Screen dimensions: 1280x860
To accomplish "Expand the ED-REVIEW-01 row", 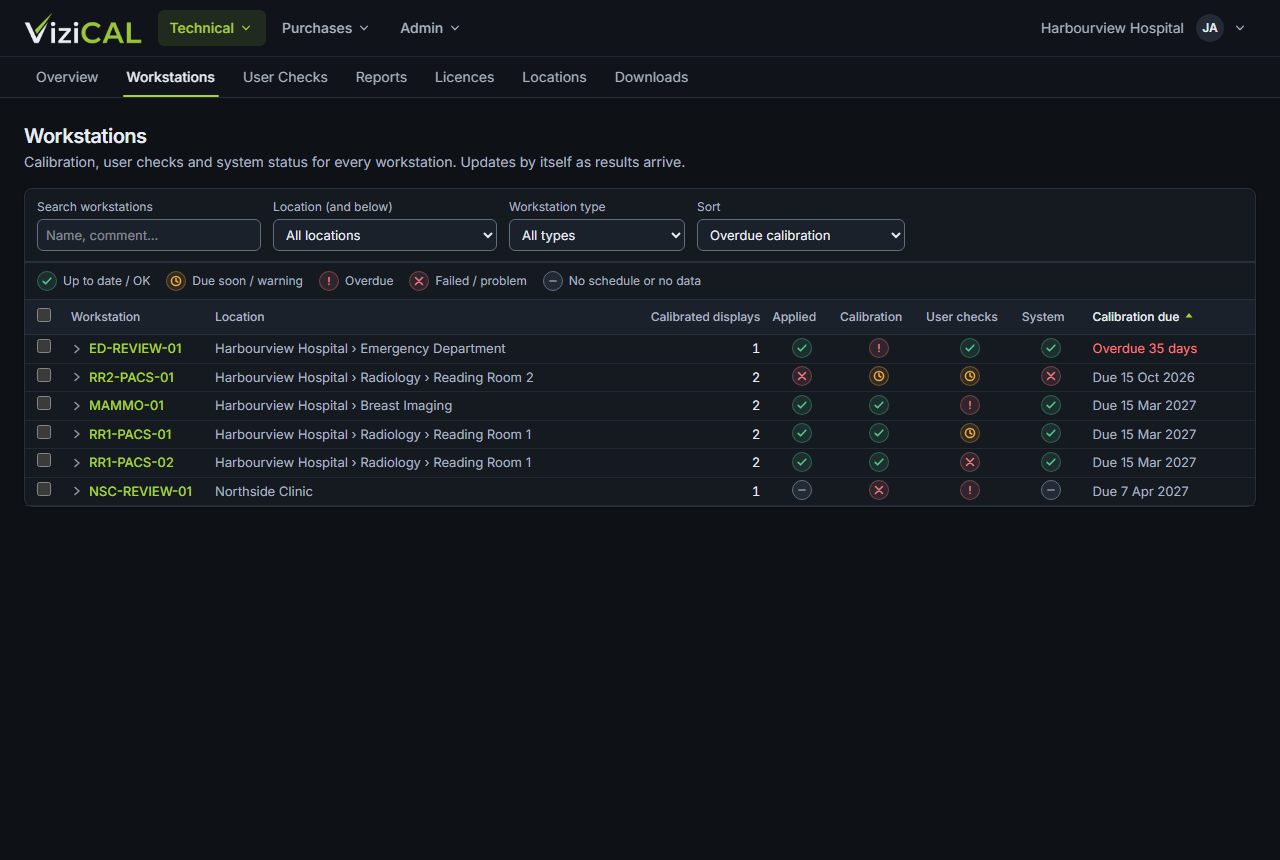I will click(x=77, y=349).
